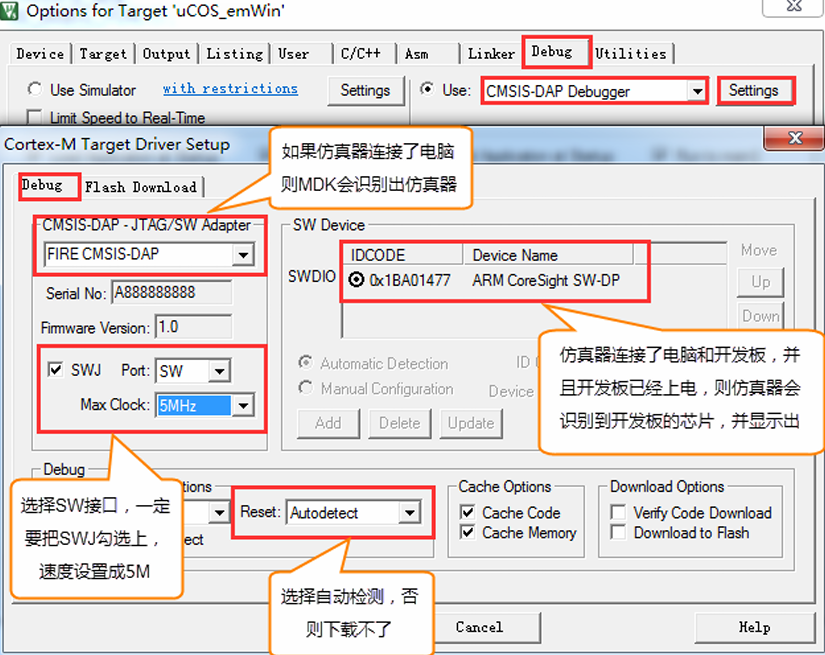Image resolution: width=825 pixels, height=655 pixels.
Task: Click the Device Name column header
Action: point(548,255)
